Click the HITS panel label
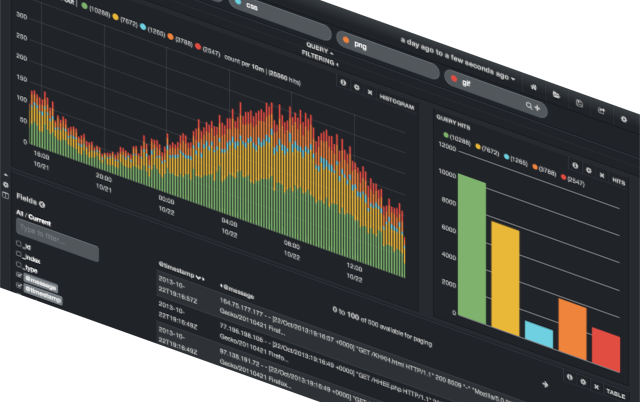The image size is (640, 402). [x=618, y=182]
